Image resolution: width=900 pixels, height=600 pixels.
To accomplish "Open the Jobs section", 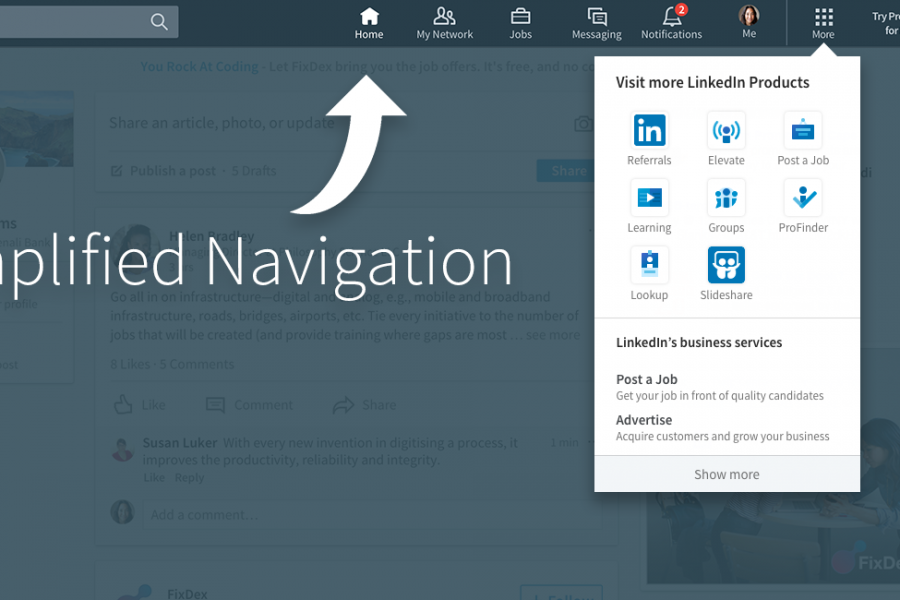I will coord(521,24).
